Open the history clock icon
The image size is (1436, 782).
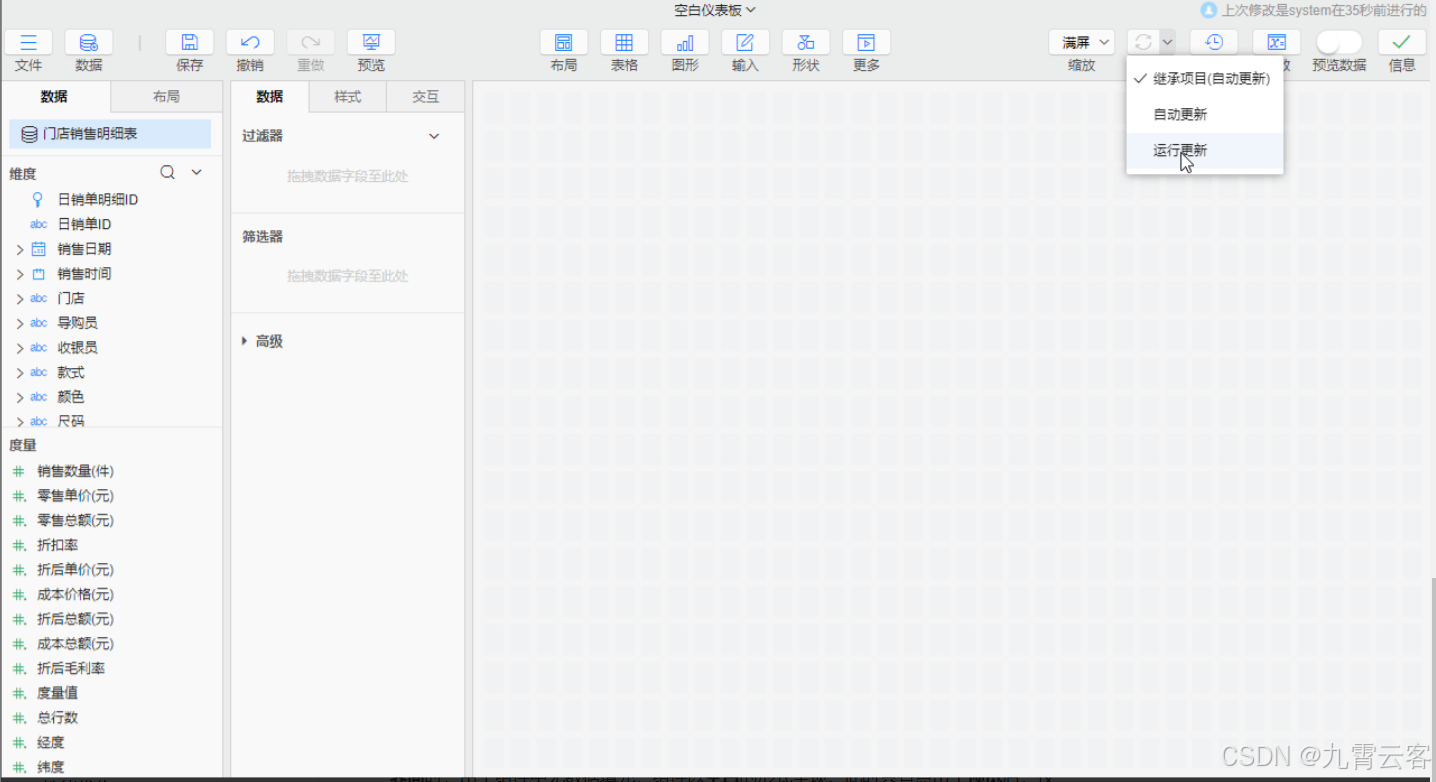coord(1214,42)
